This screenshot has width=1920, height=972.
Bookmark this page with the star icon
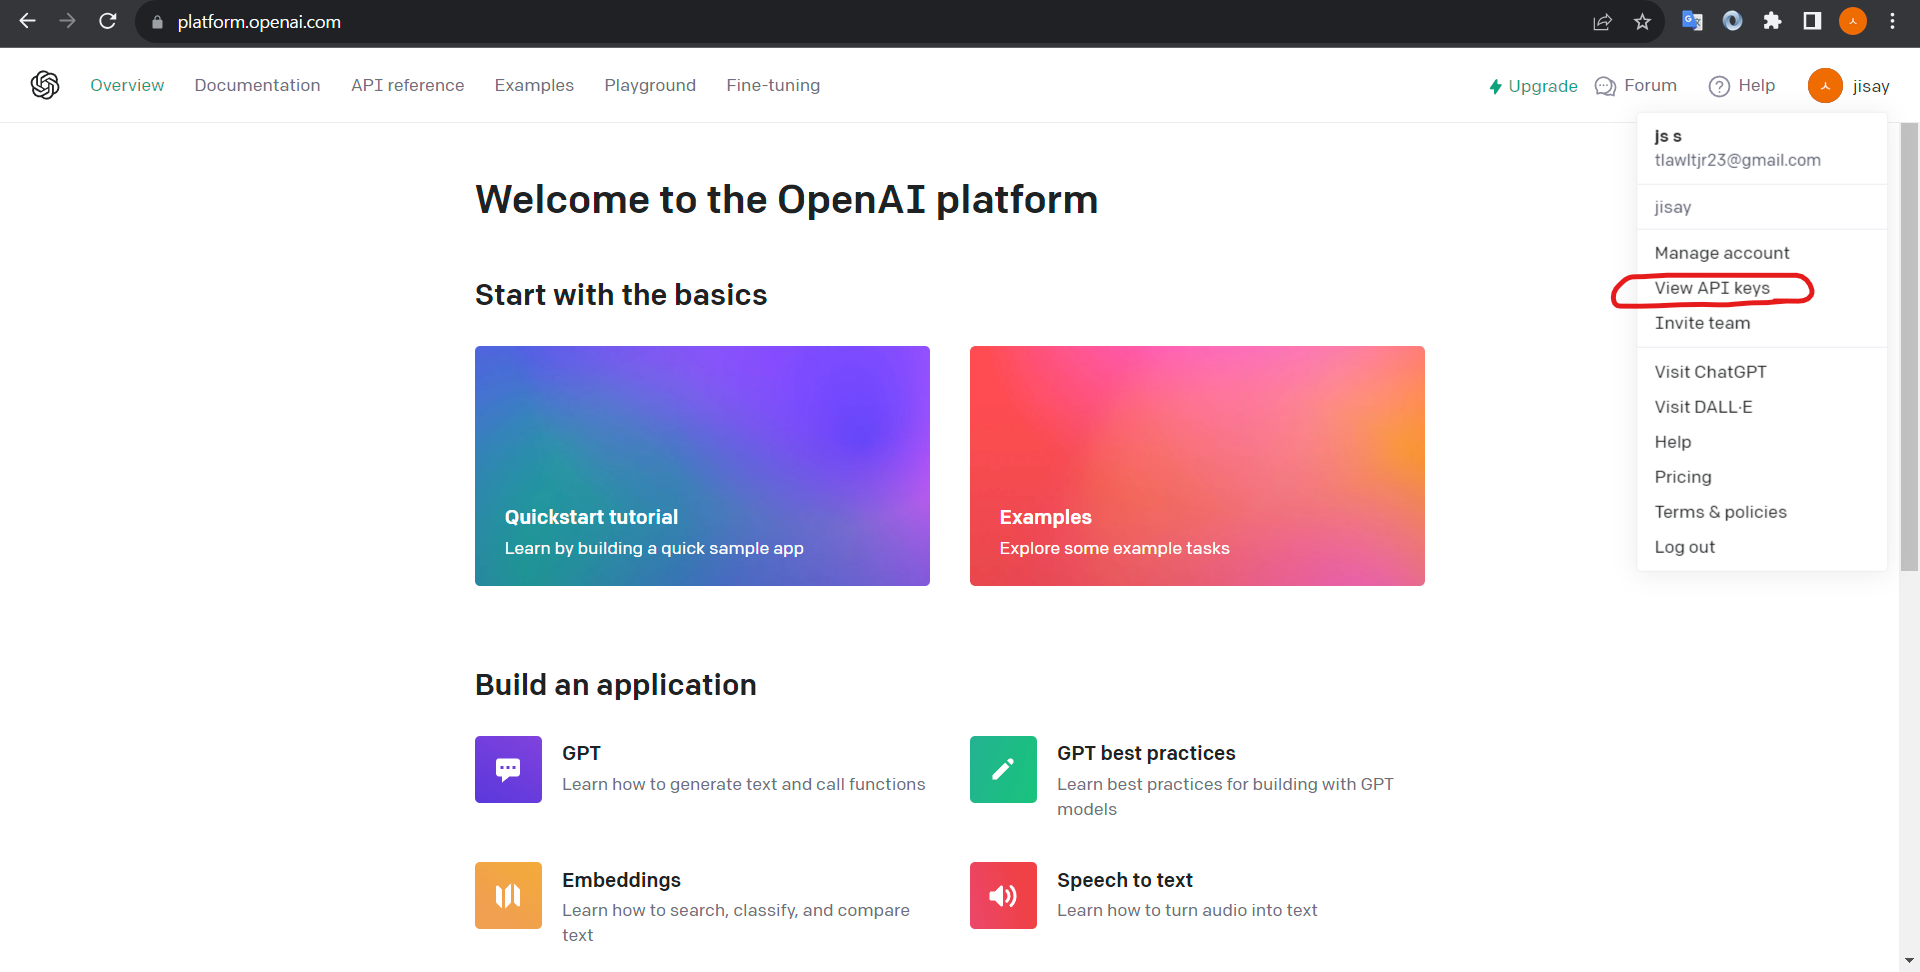1642,22
